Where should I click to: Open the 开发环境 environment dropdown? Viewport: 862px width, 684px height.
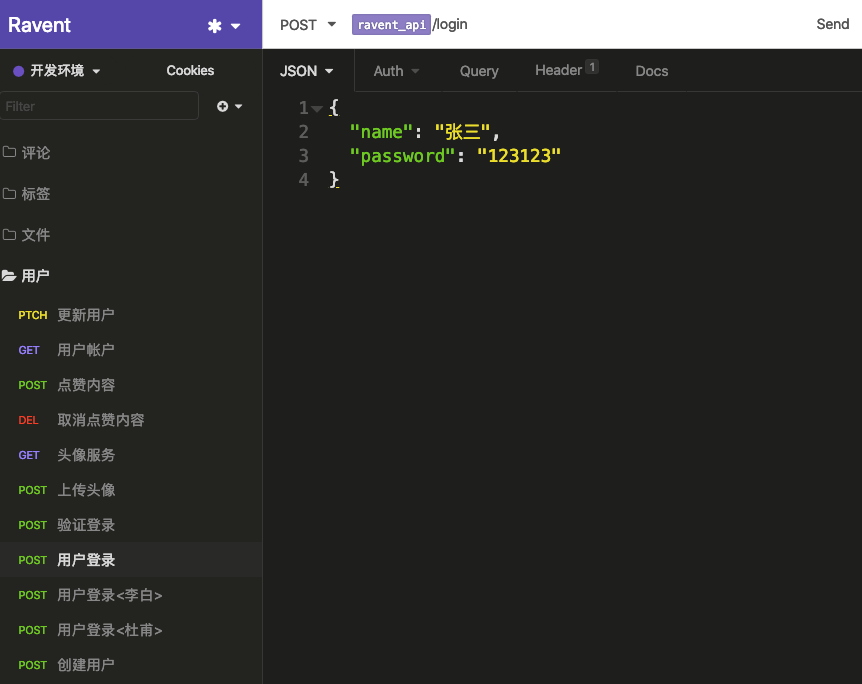[x=57, y=70]
